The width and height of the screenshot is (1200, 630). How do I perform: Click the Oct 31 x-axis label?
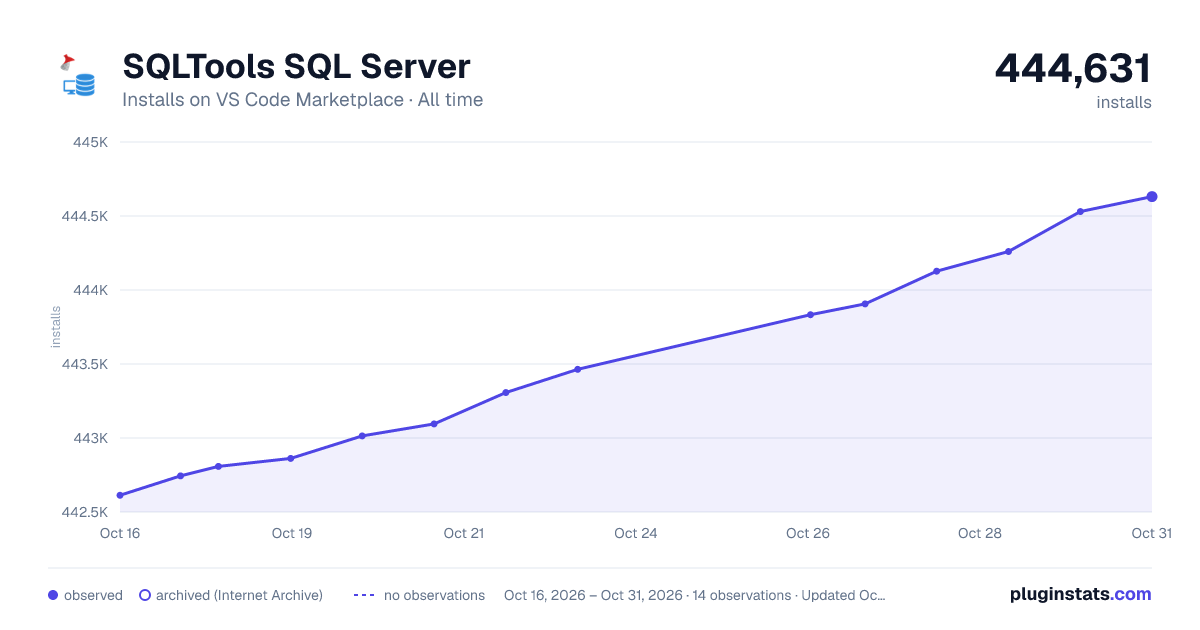click(x=1150, y=533)
